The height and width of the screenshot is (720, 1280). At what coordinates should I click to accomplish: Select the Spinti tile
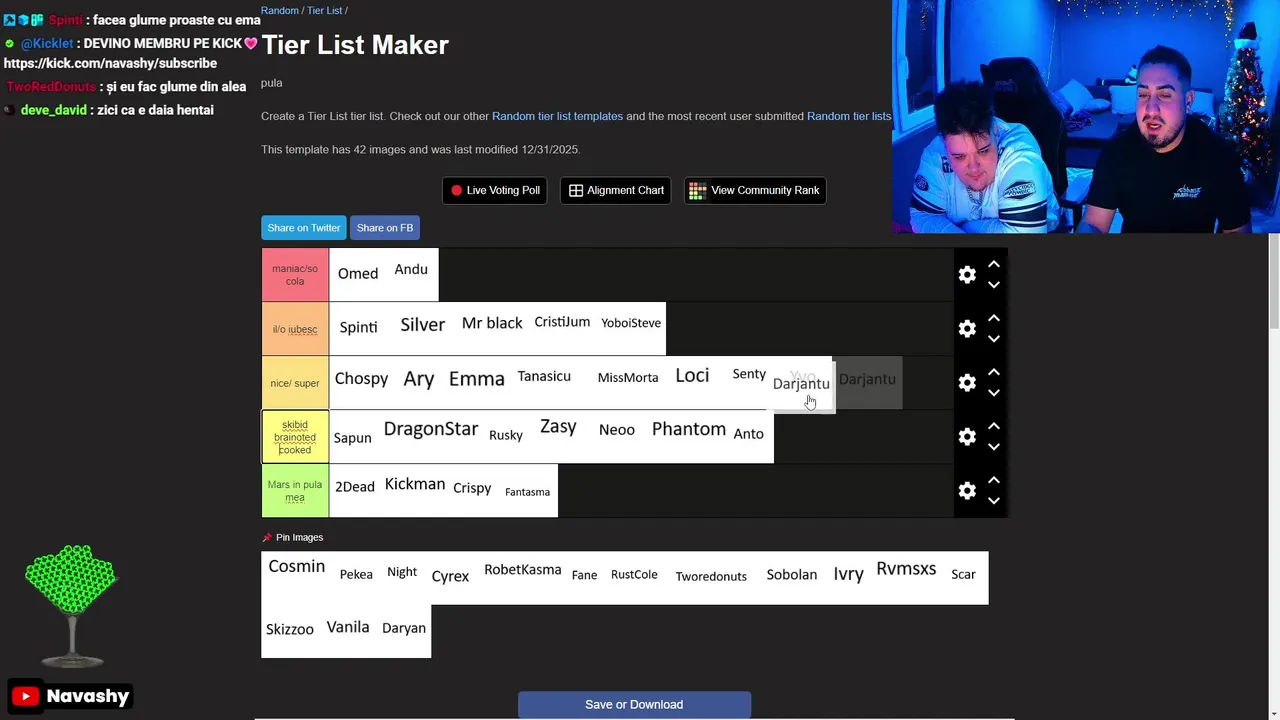tap(358, 328)
